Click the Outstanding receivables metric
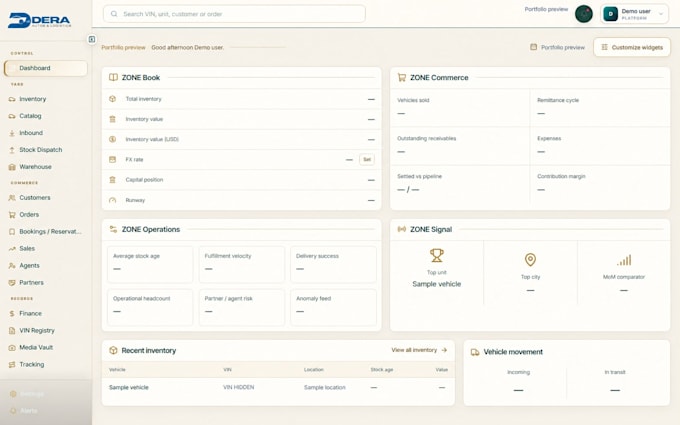 pyautogui.click(x=460, y=146)
